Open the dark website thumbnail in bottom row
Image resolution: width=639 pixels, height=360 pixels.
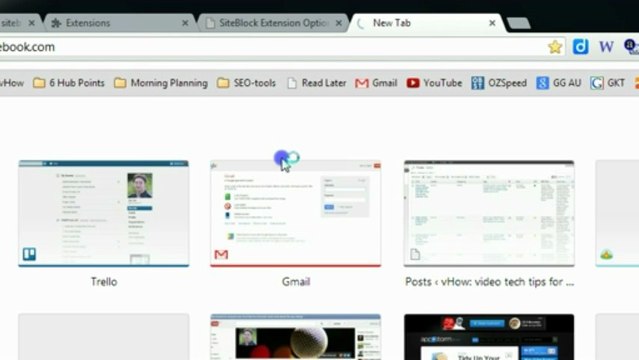(489, 337)
